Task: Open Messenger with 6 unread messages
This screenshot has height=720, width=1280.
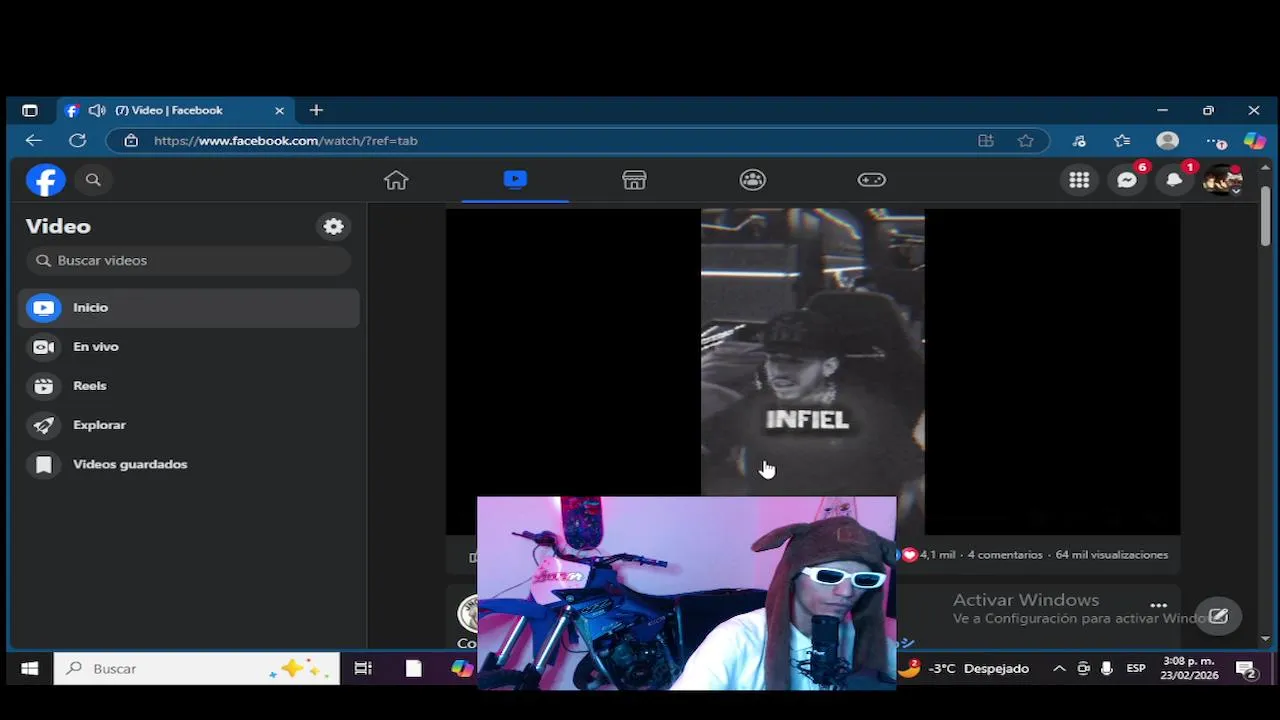Action: click(x=1127, y=180)
